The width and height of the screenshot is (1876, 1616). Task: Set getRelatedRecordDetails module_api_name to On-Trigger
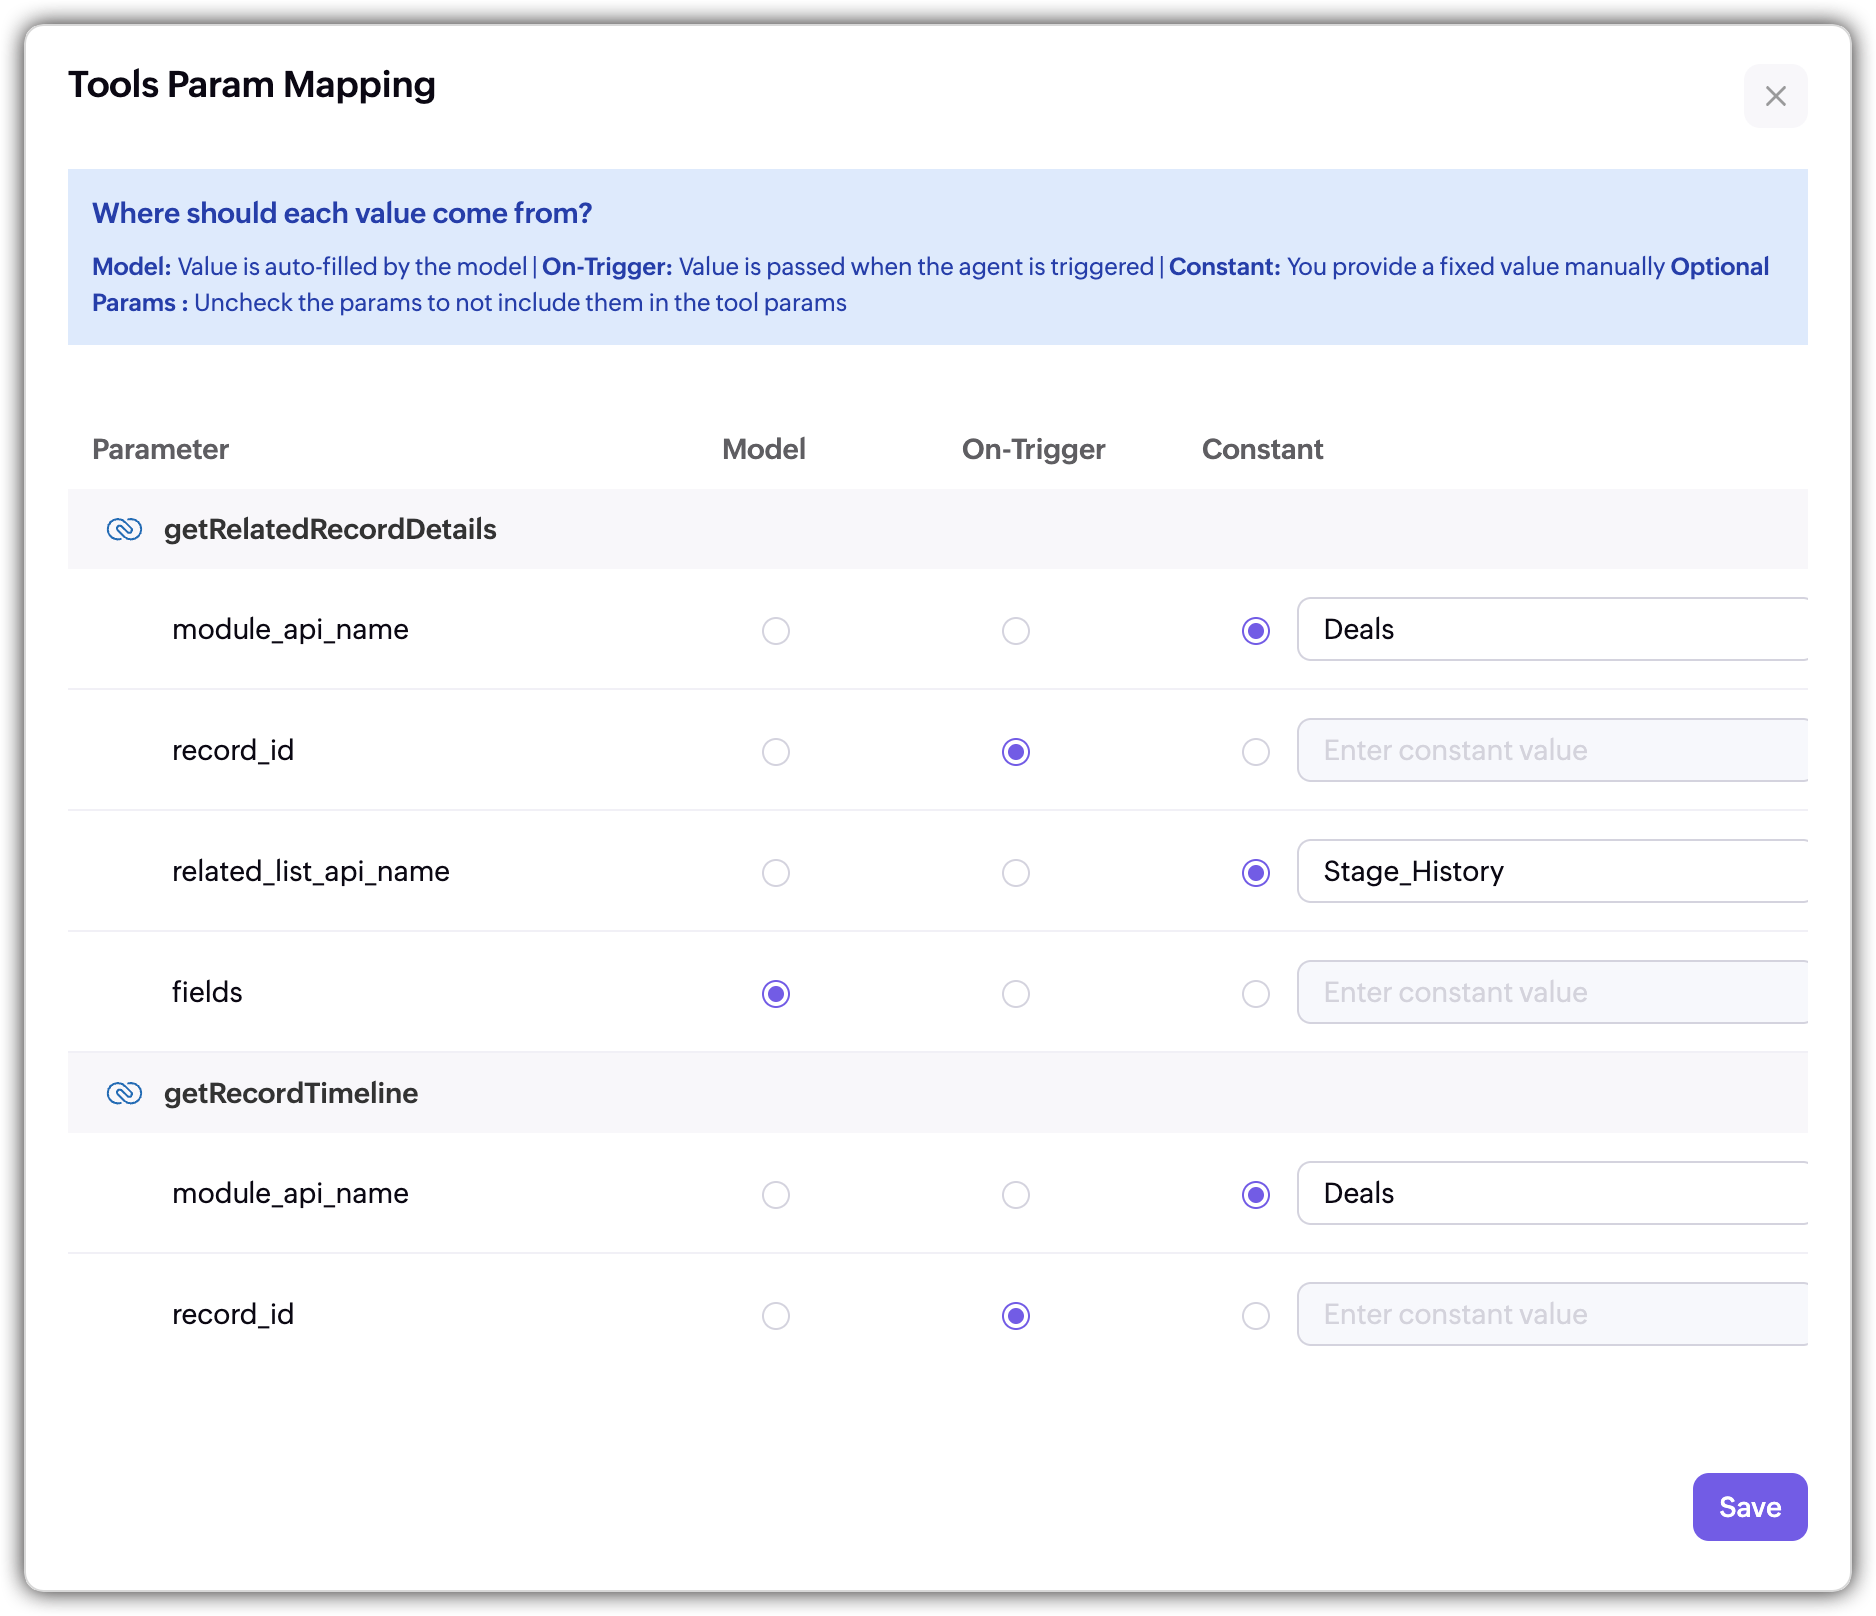[x=1016, y=631]
